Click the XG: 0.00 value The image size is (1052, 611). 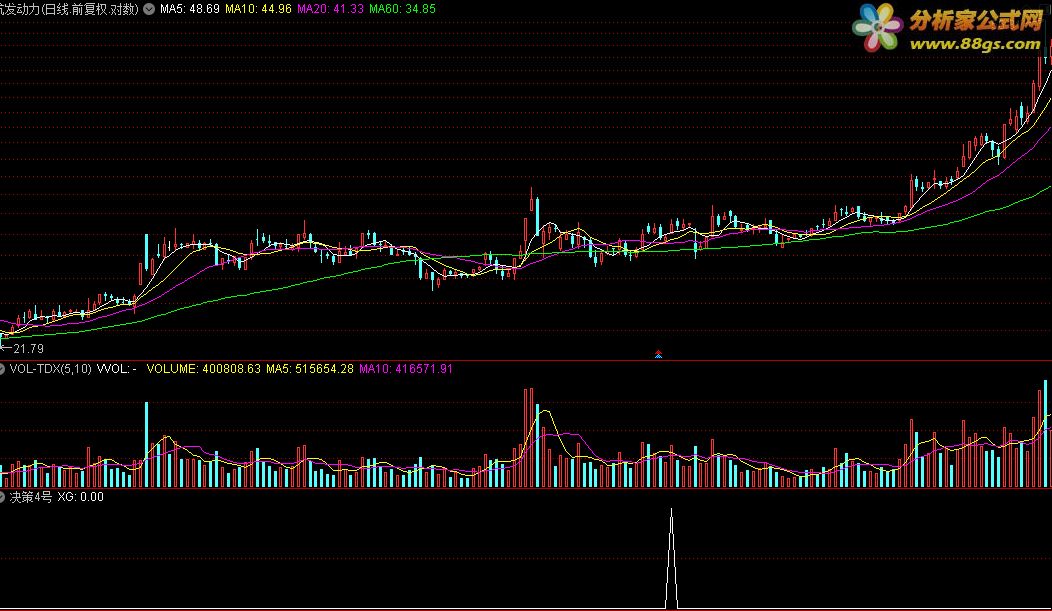pyautogui.click(x=81, y=497)
